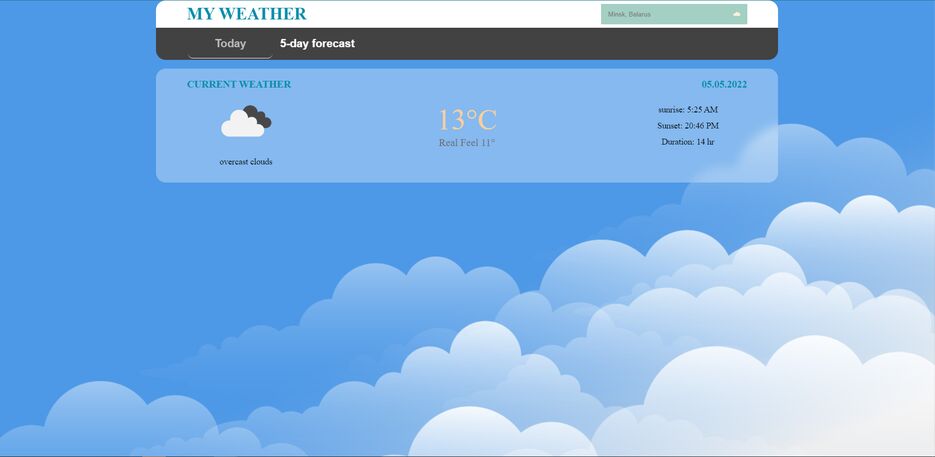
Task: Select the 13°C temperature reading
Action: click(468, 120)
